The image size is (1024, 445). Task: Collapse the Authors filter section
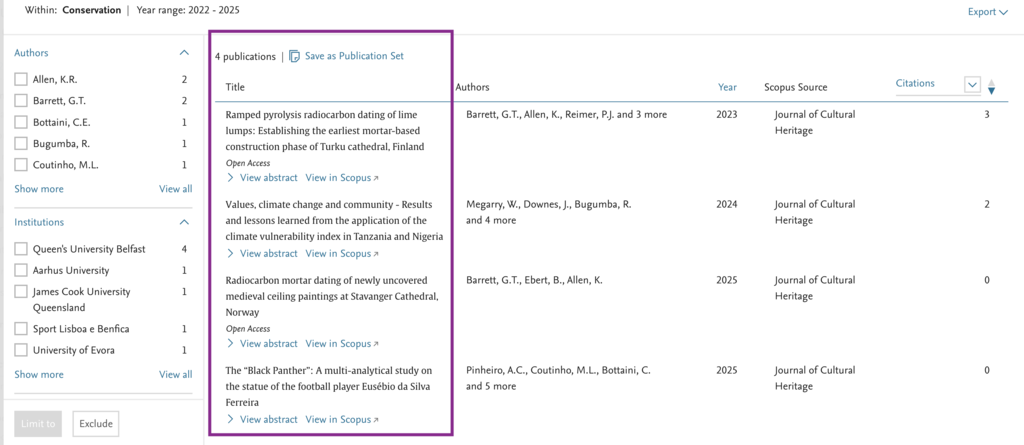coord(184,53)
